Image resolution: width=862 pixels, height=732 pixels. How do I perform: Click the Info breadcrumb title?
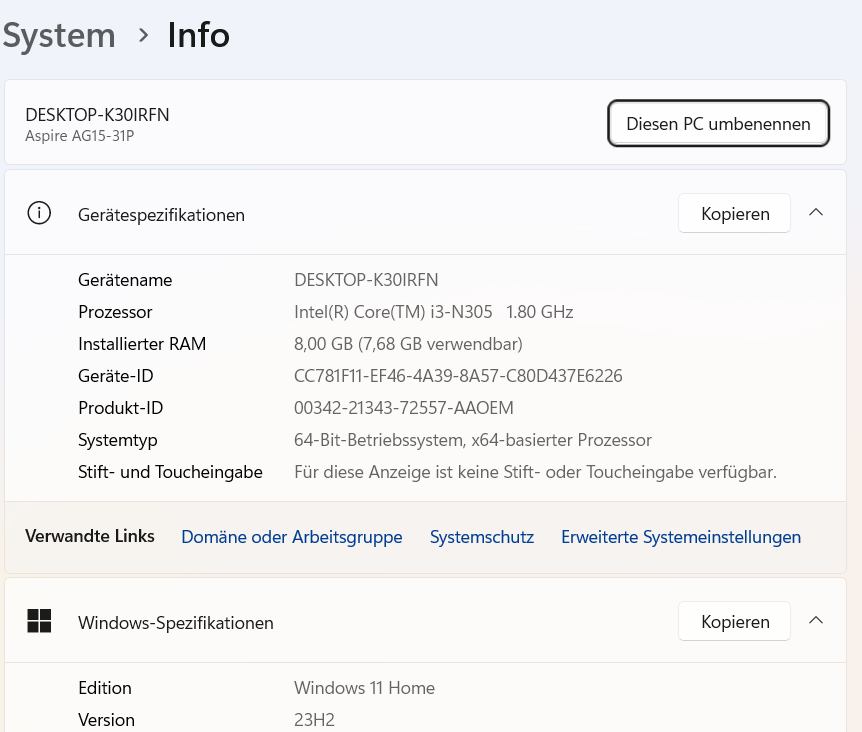198,35
